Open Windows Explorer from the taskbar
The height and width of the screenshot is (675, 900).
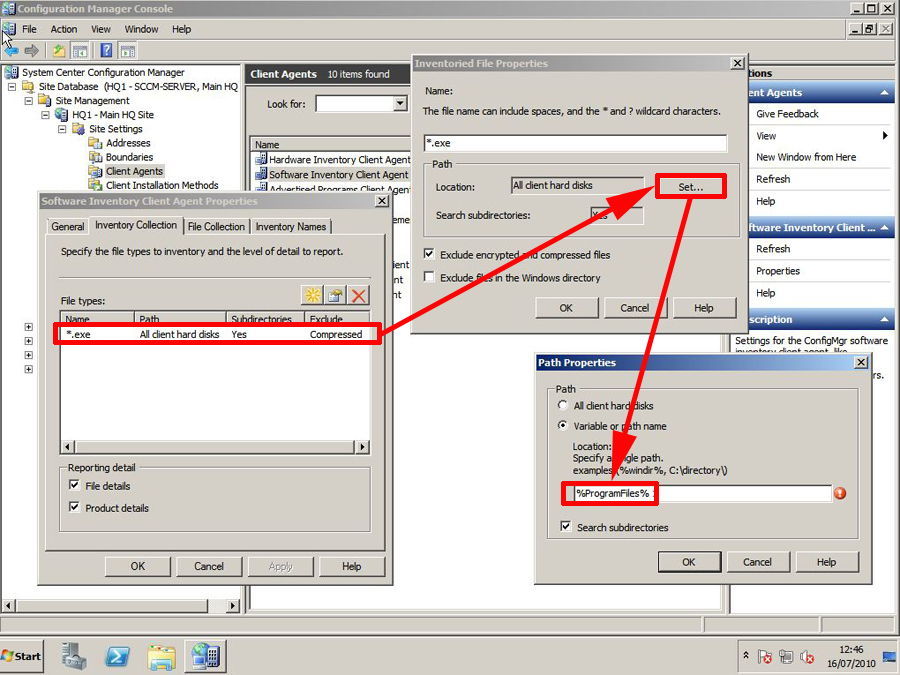coord(161,656)
